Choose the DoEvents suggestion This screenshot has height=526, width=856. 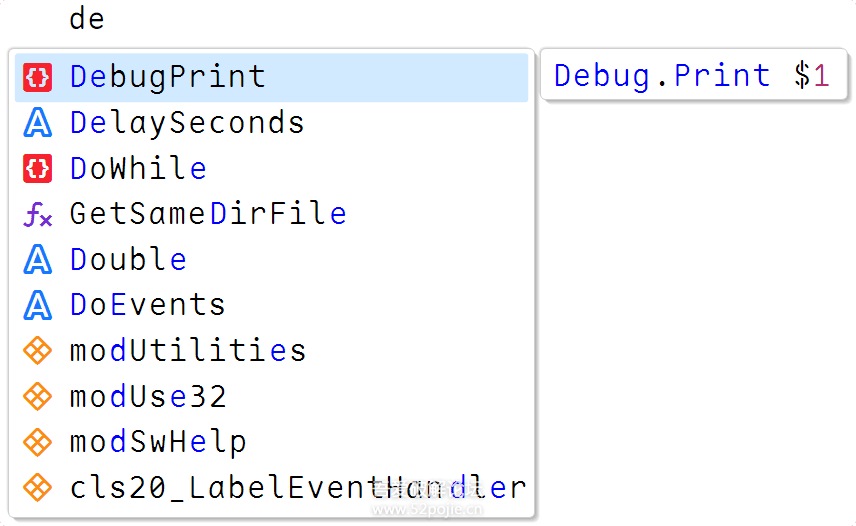coord(148,305)
